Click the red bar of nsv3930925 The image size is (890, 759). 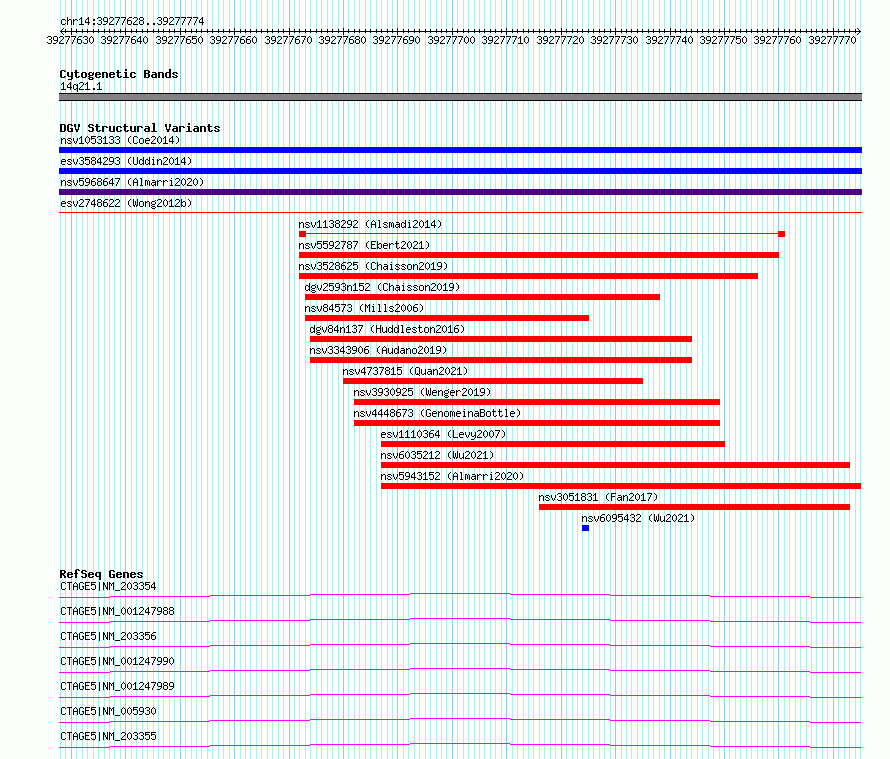pos(537,402)
